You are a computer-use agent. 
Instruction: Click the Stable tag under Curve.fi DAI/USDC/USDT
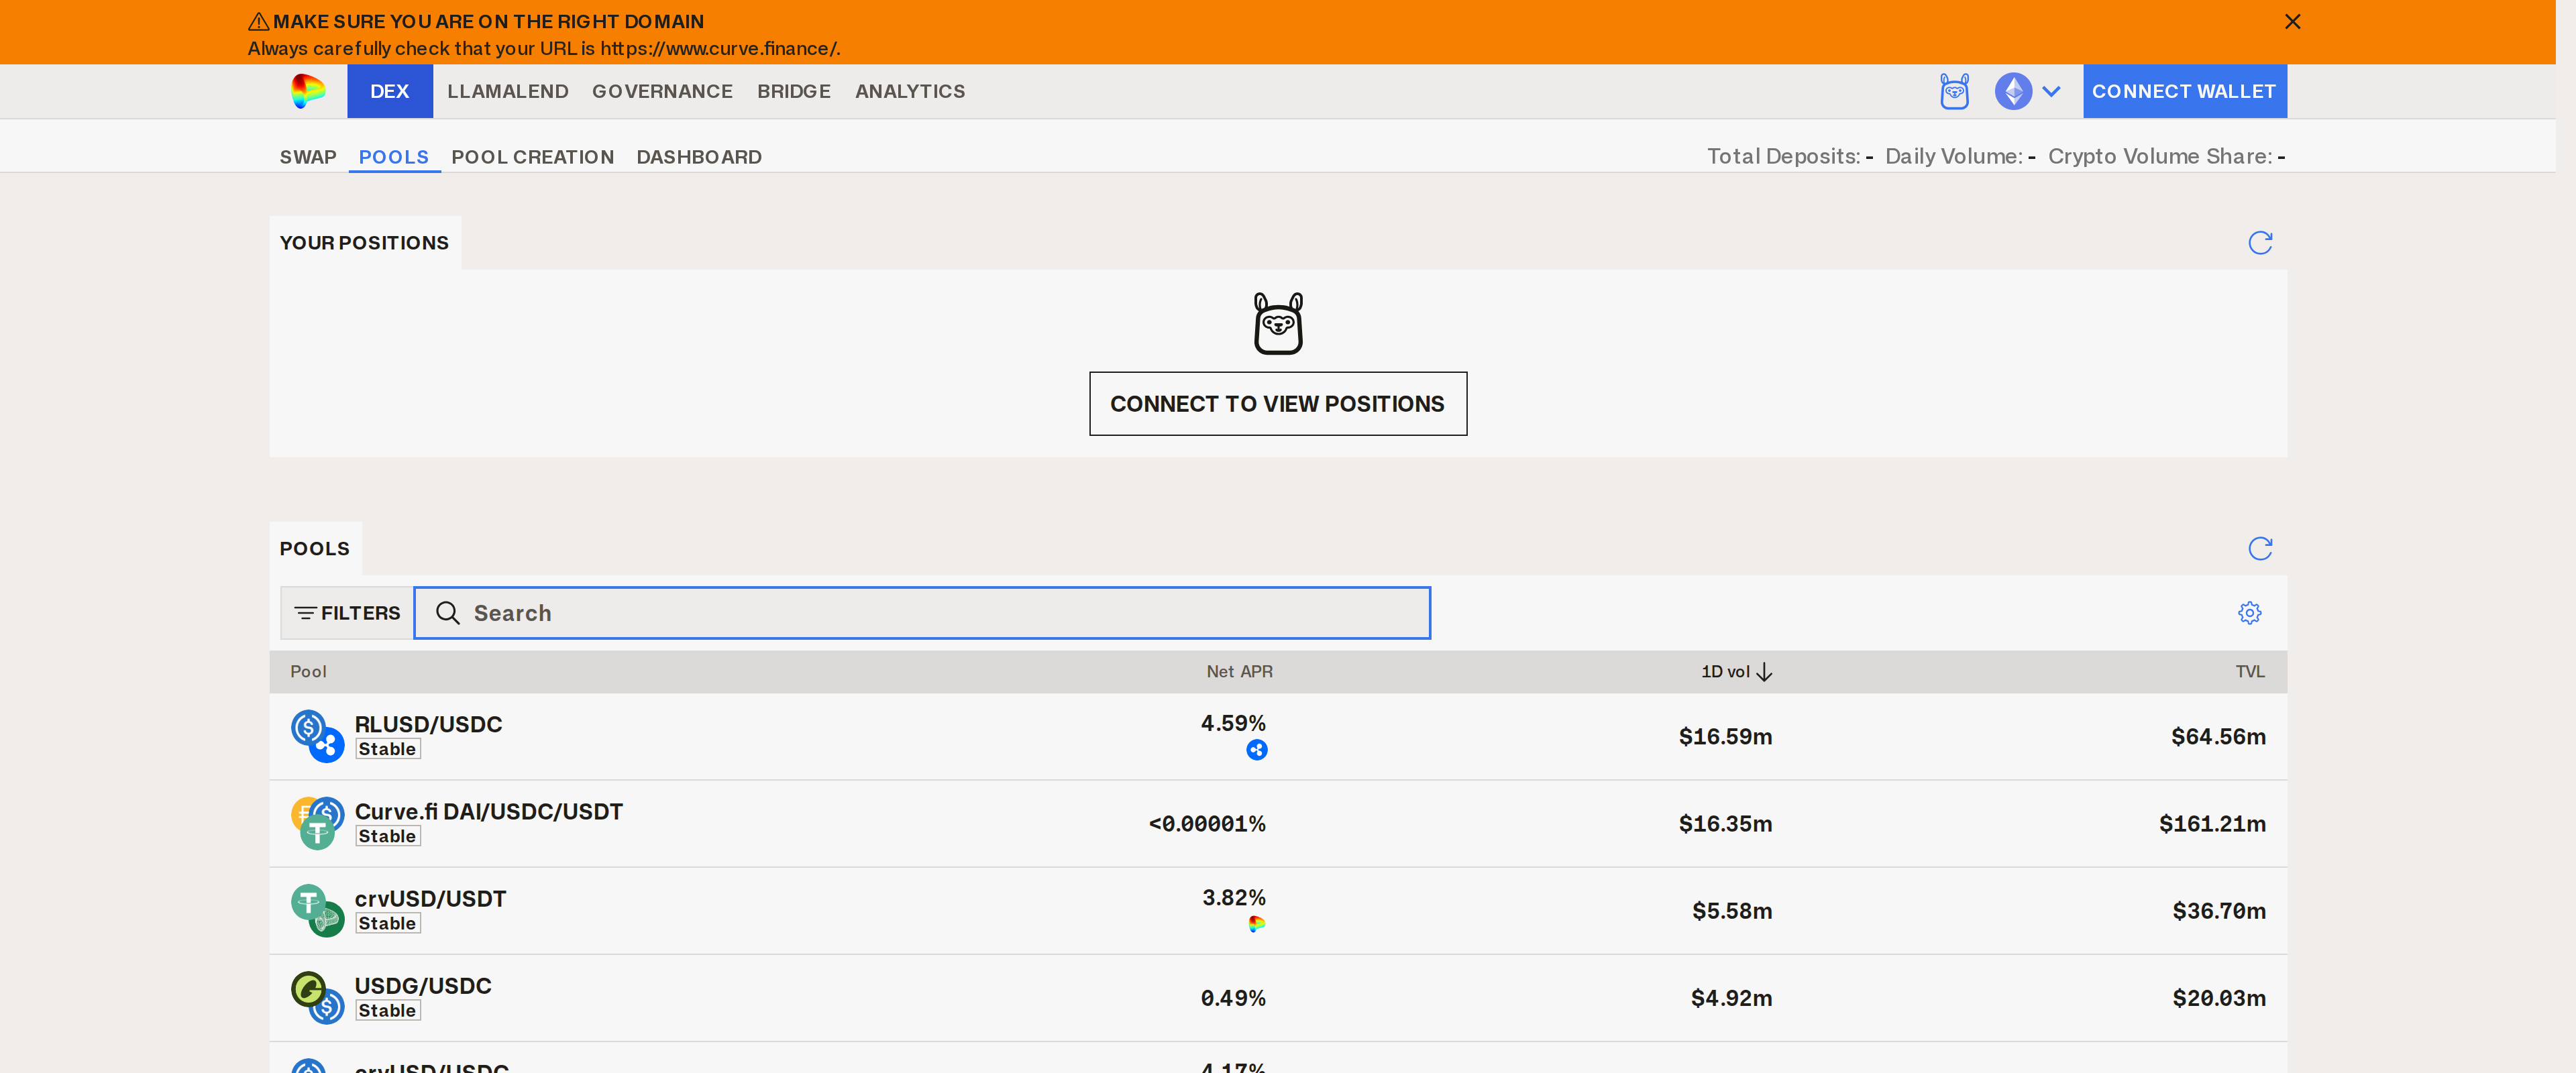[388, 836]
